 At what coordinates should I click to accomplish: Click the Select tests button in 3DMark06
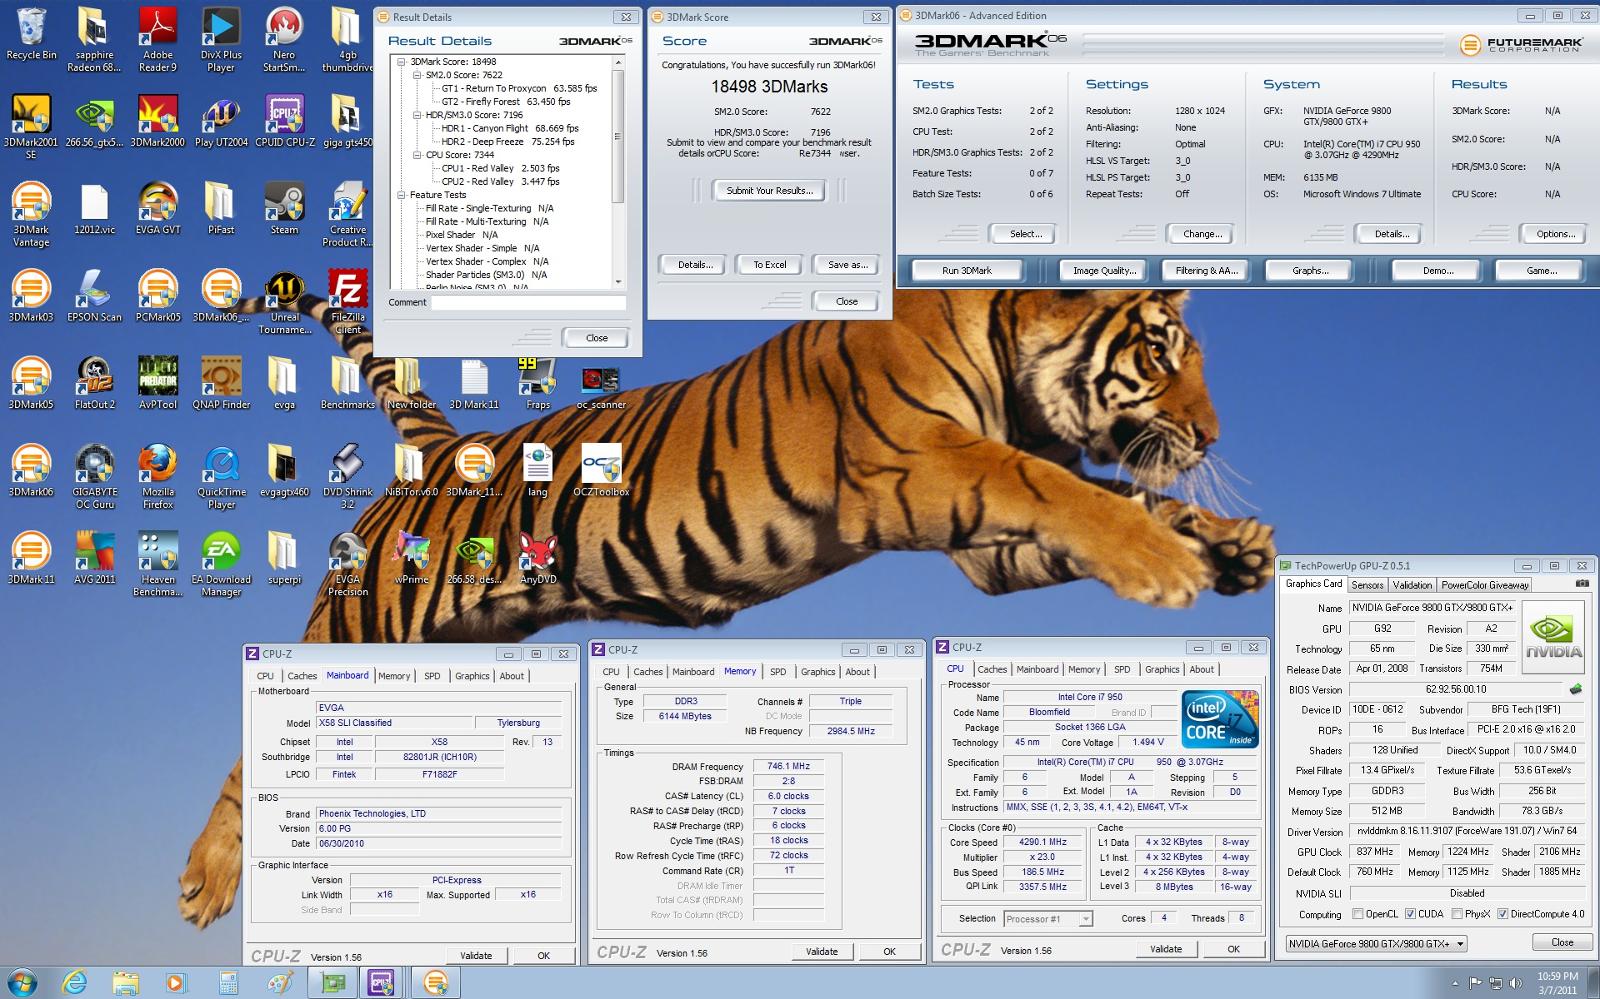(1025, 233)
